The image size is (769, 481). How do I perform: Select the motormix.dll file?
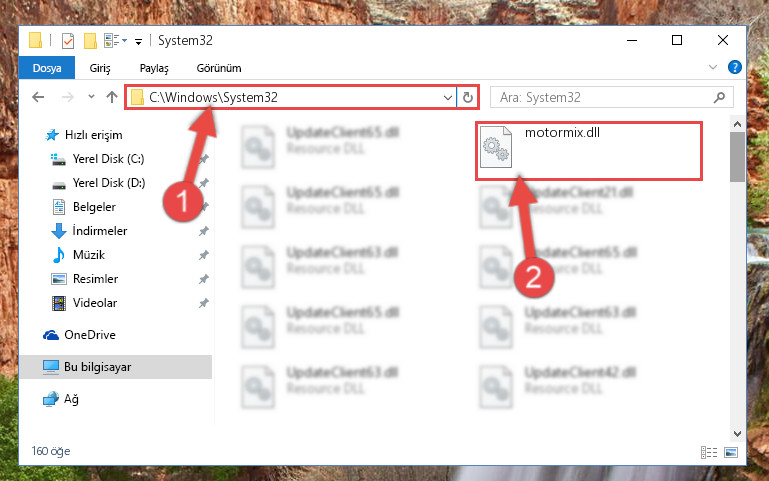(589, 151)
